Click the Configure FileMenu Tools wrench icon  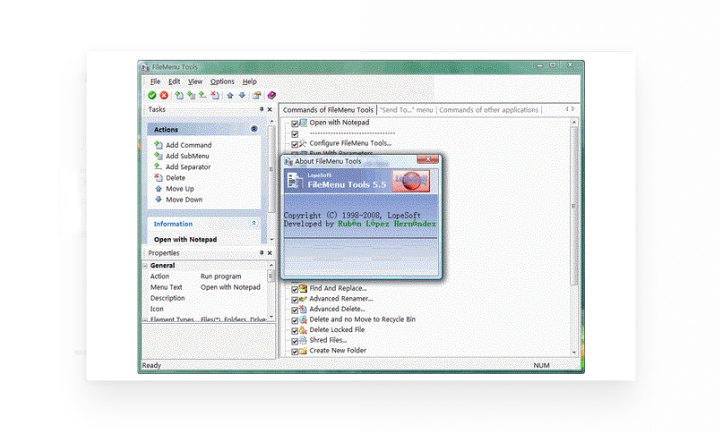pos(303,143)
